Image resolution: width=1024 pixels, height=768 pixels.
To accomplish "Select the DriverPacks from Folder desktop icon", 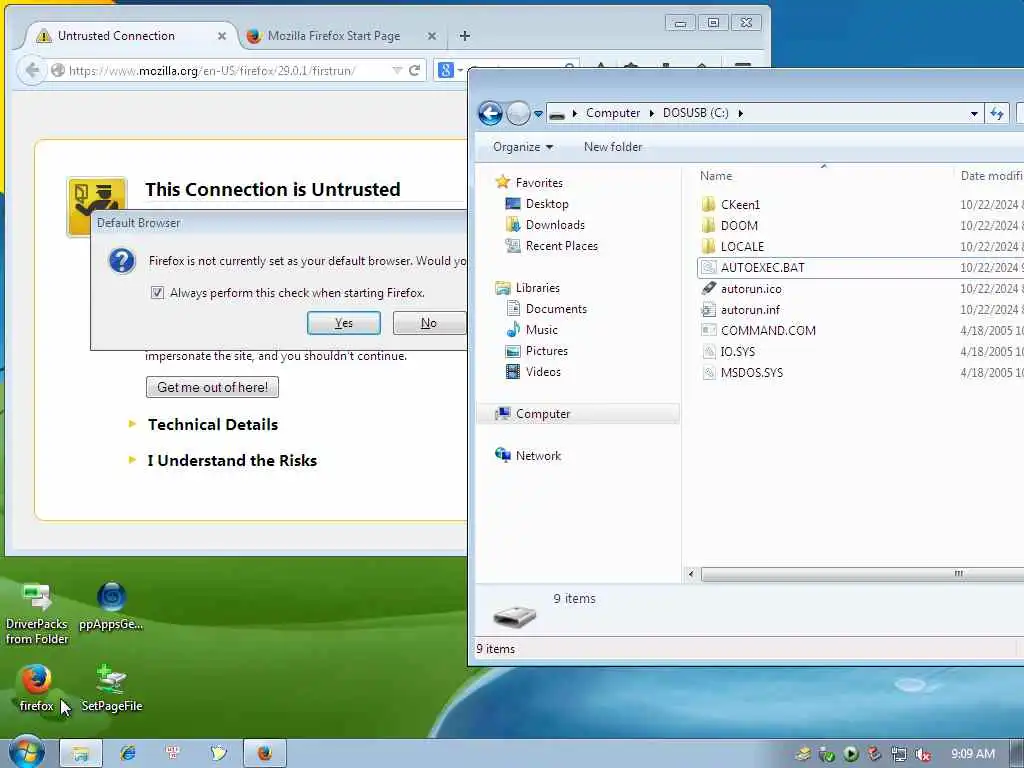I will click(37, 614).
